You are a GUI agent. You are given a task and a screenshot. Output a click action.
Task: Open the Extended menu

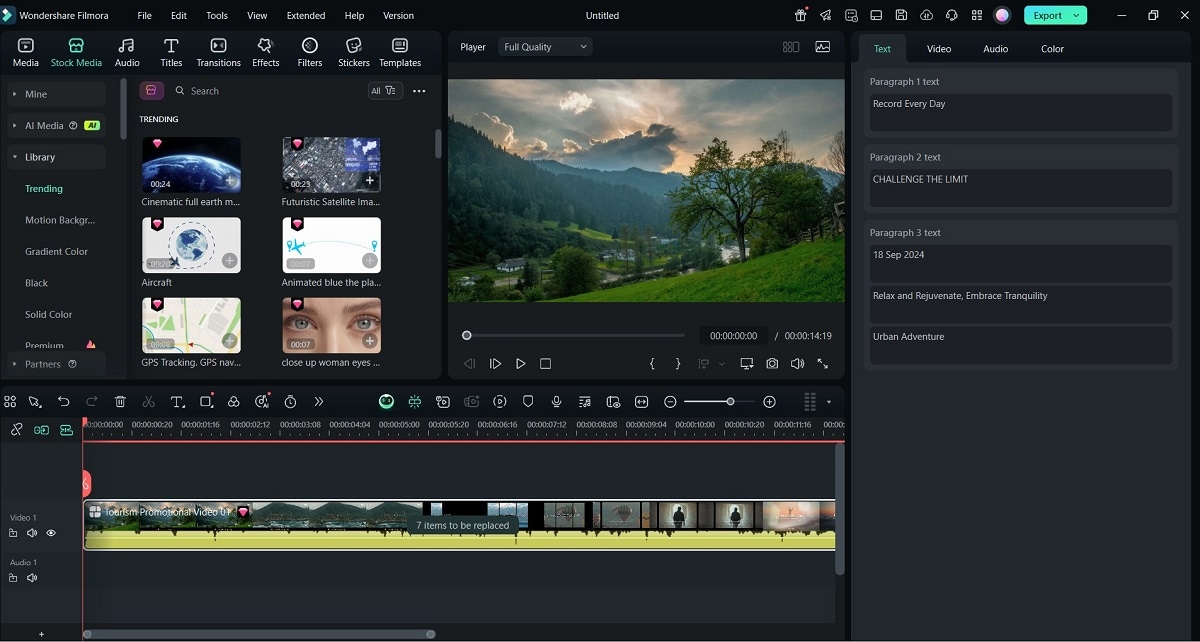[306, 16]
